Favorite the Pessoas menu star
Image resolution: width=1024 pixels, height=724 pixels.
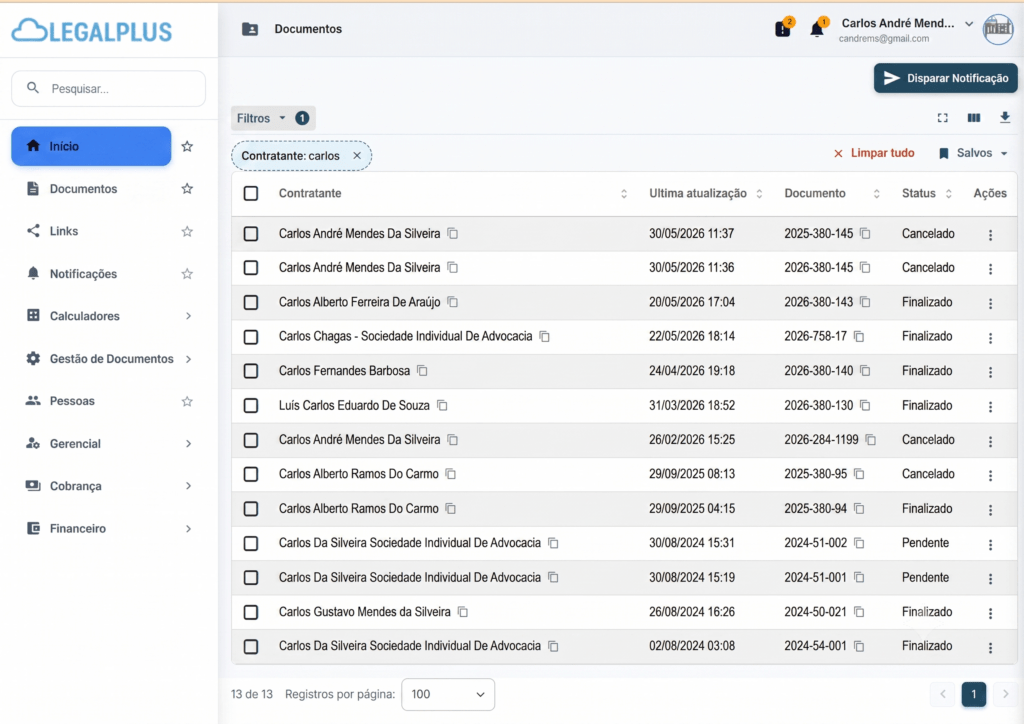pos(187,401)
